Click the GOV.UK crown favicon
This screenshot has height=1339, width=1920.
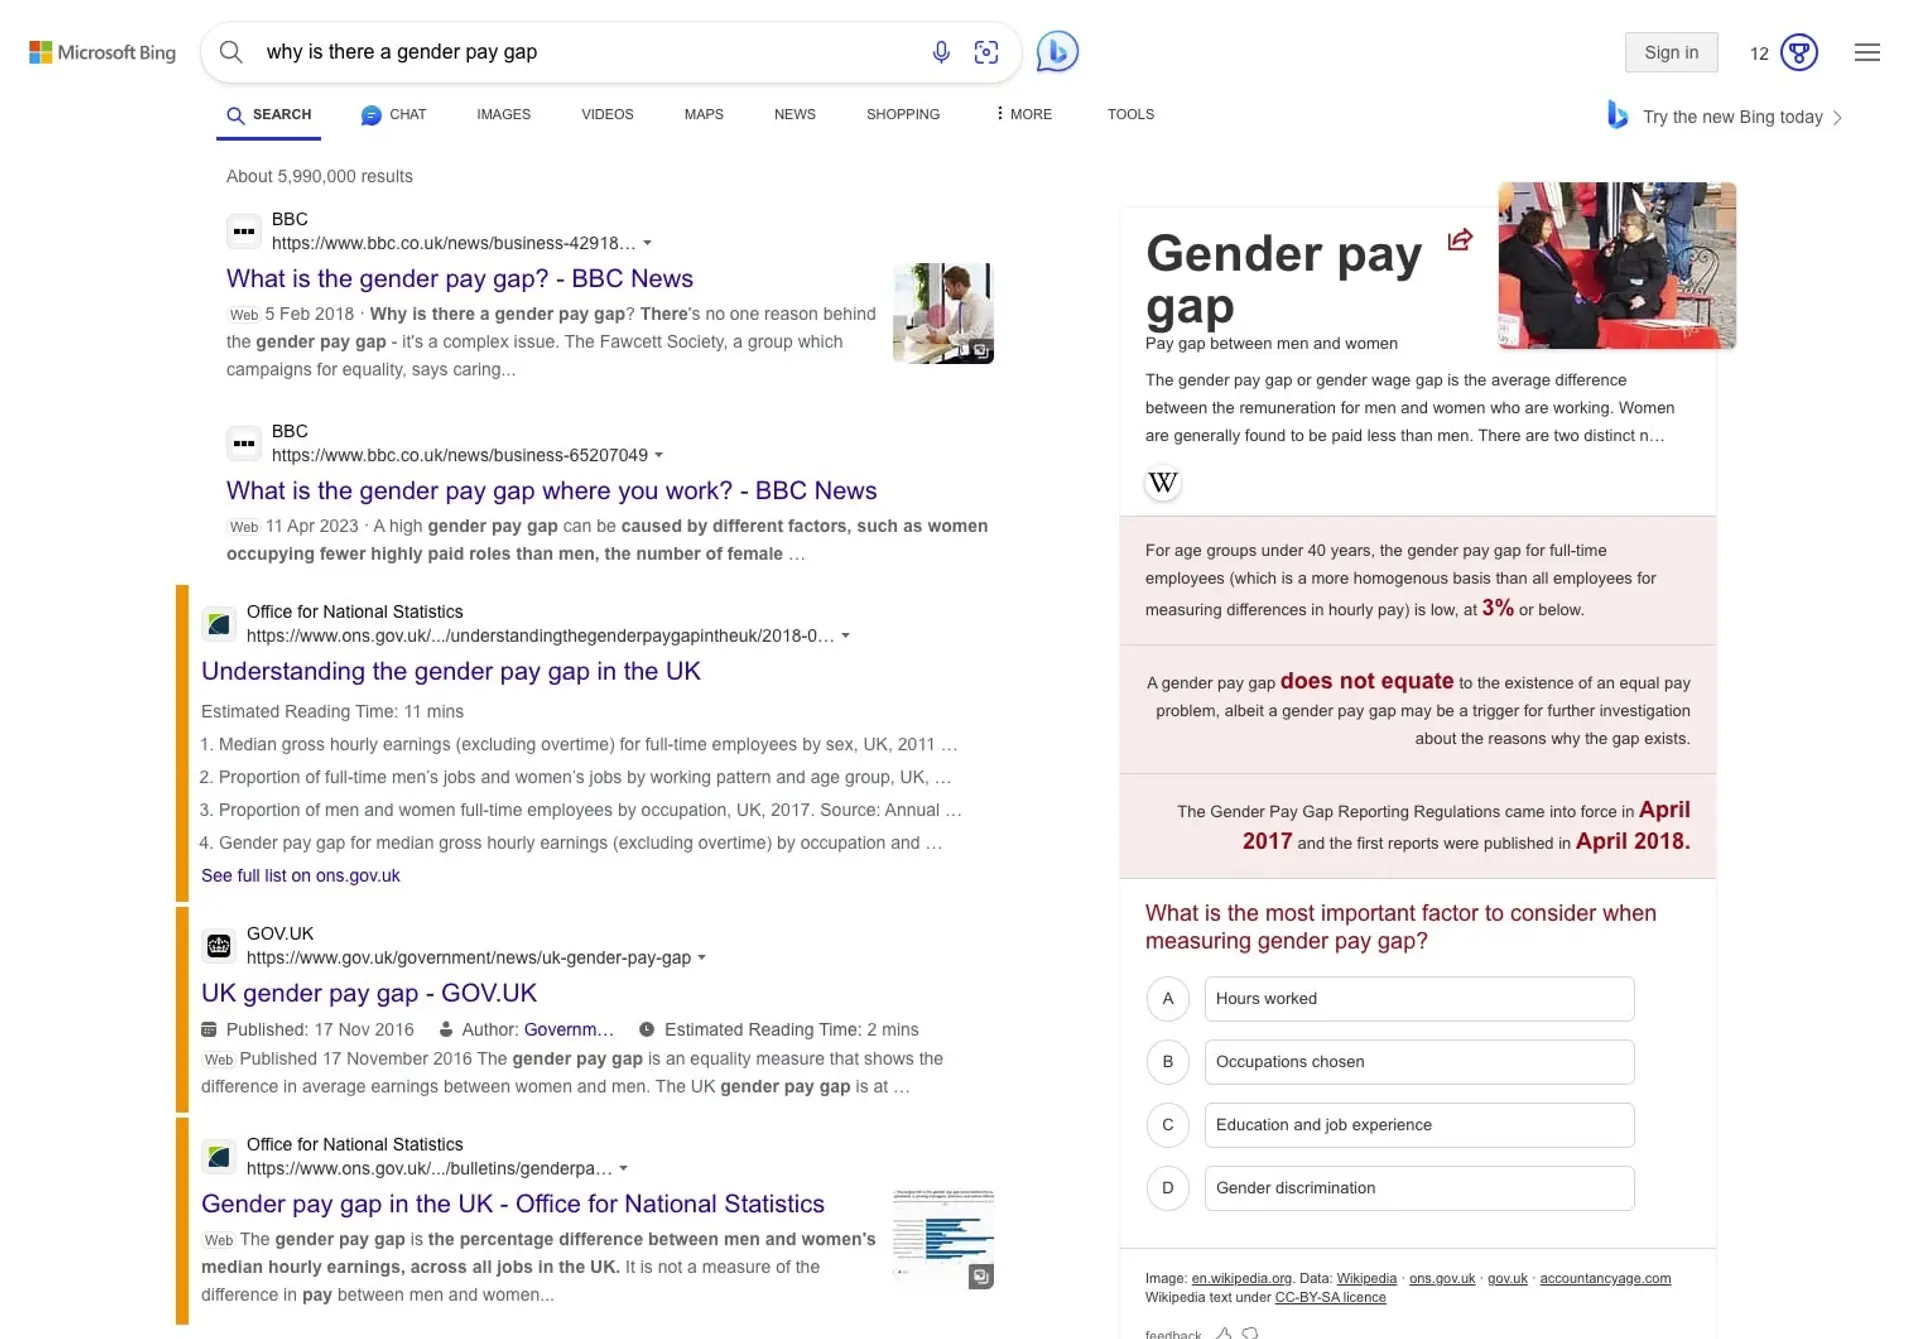pos(219,946)
